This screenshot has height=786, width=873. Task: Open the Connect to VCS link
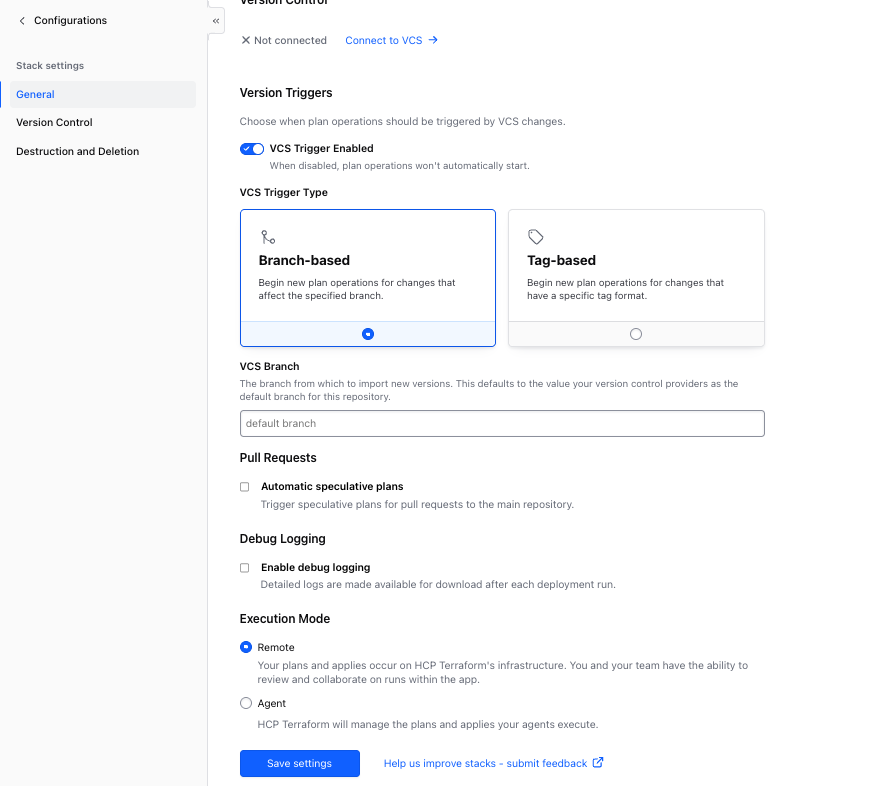(x=384, y=41)
